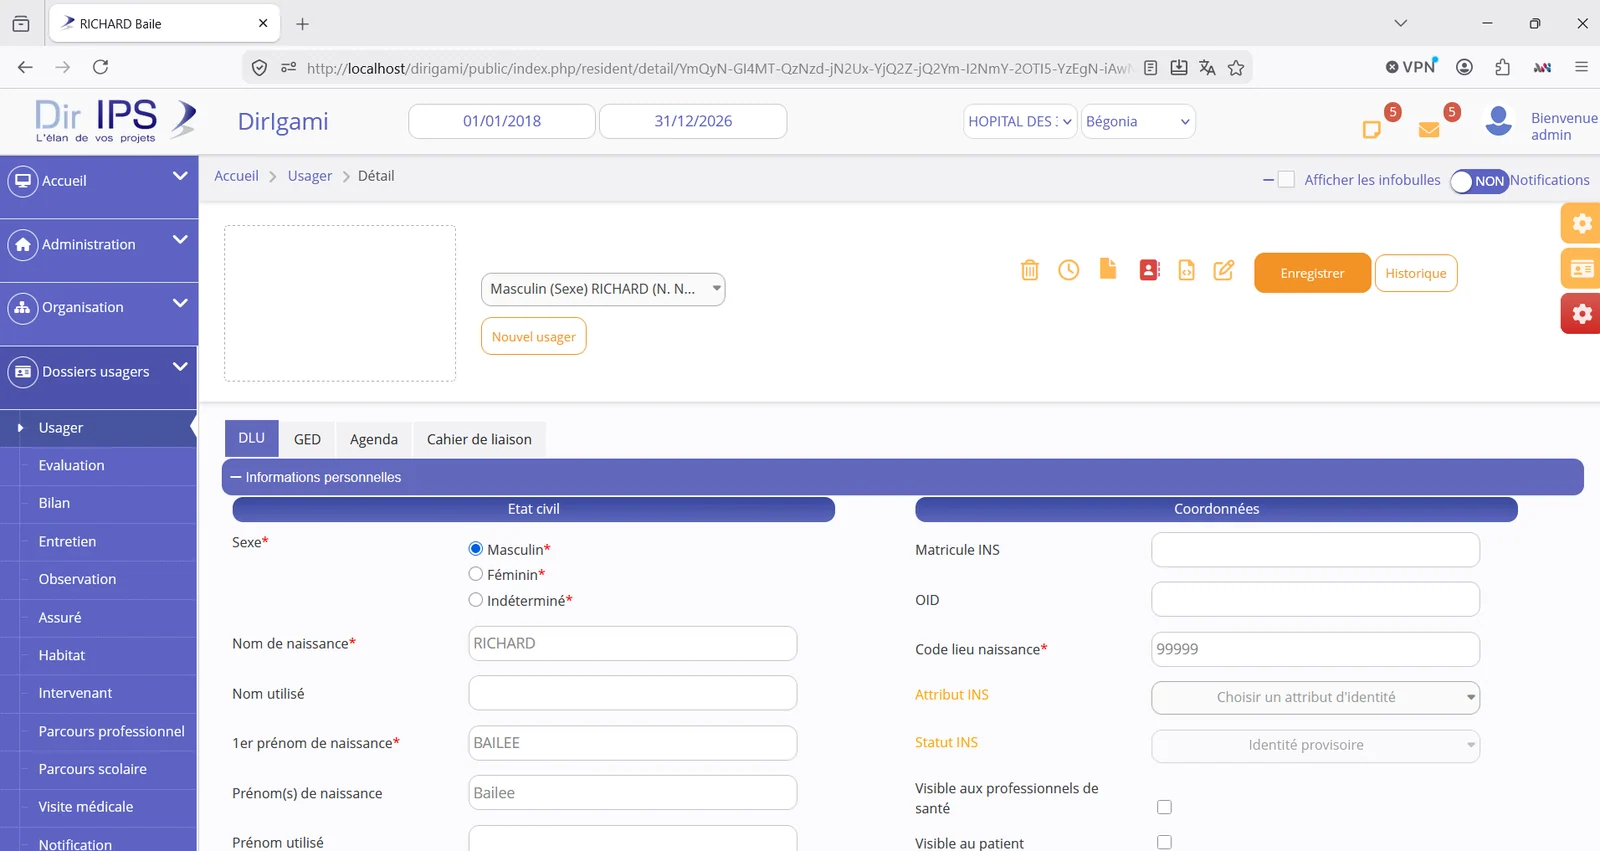Click the admin user avatar icon
The width and height of the screenshot is (1600, 851).
[1498, 121]
